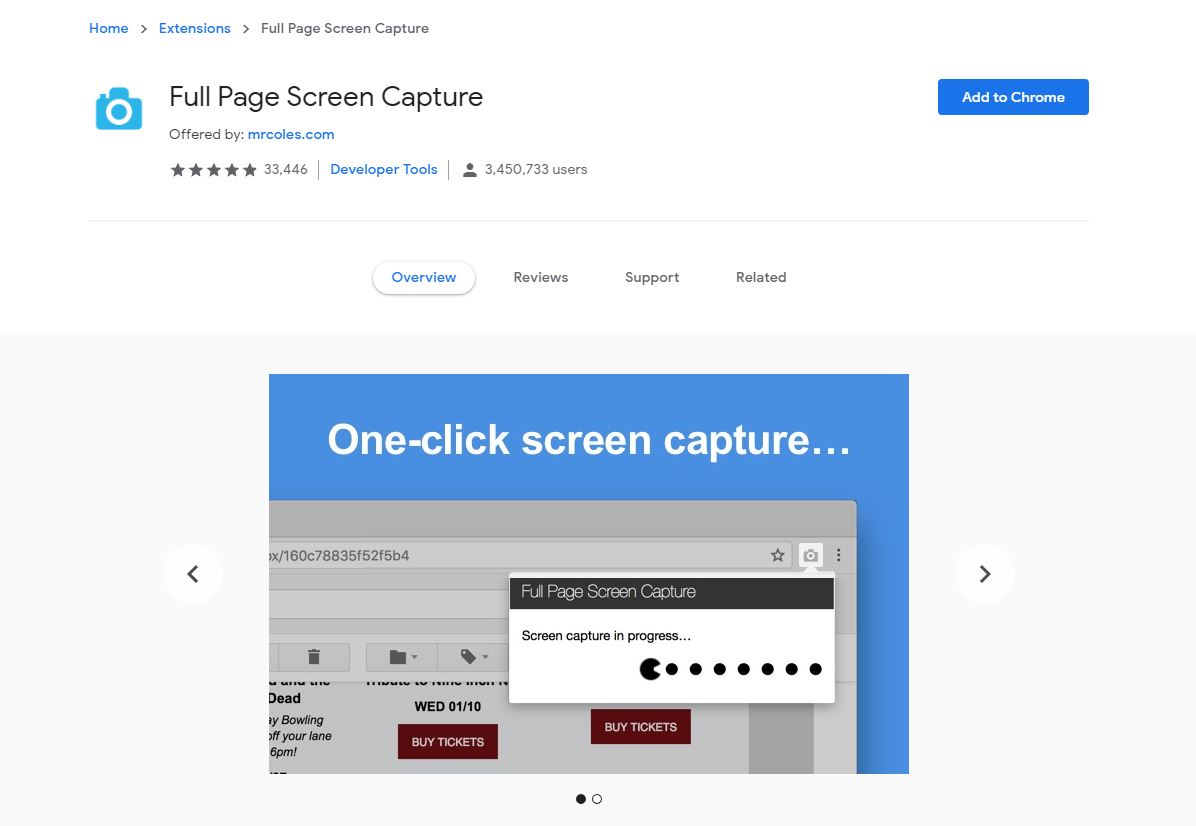
Task: Open the Developer Tools category link
Action: 384,169
